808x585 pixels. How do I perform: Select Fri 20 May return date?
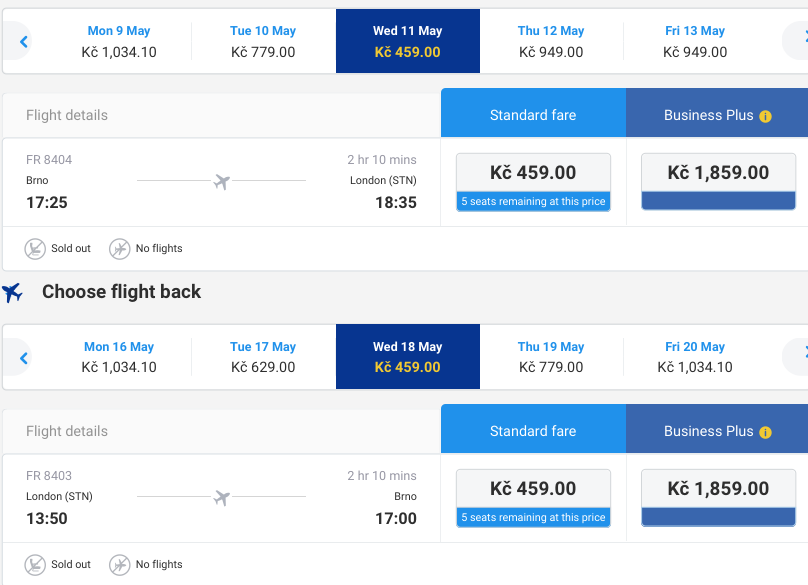click(695, 357)
